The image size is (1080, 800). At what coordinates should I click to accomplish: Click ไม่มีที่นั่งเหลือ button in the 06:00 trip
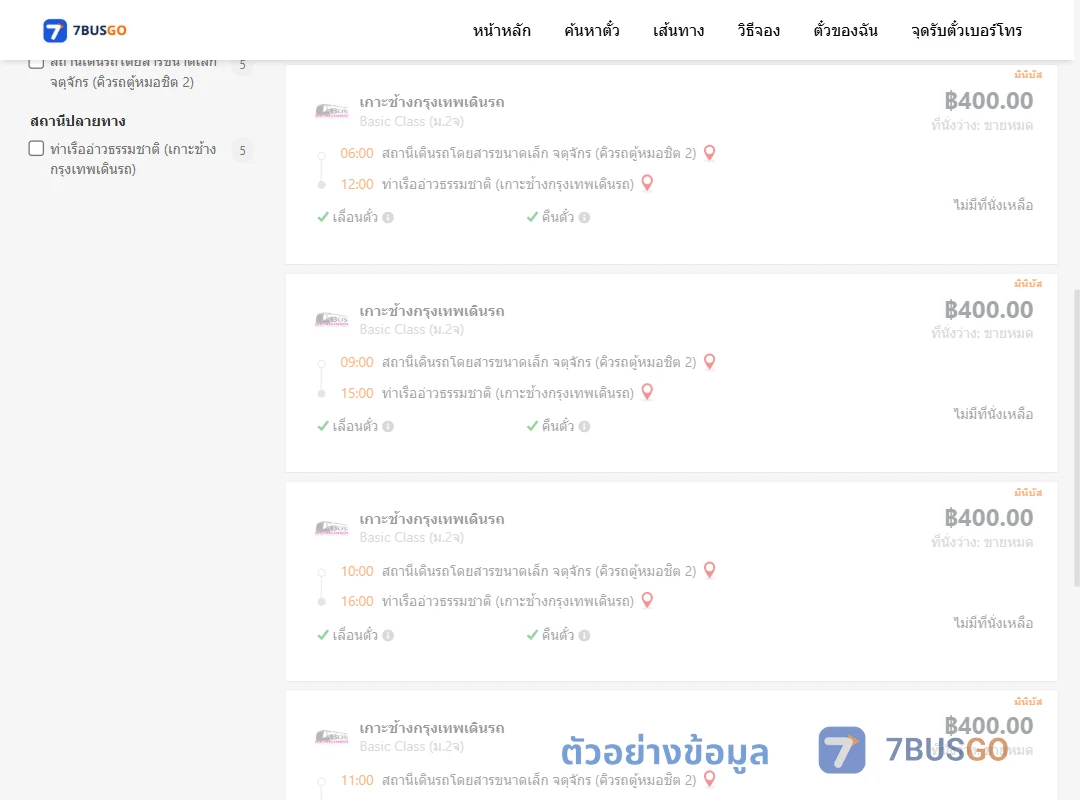993,205
